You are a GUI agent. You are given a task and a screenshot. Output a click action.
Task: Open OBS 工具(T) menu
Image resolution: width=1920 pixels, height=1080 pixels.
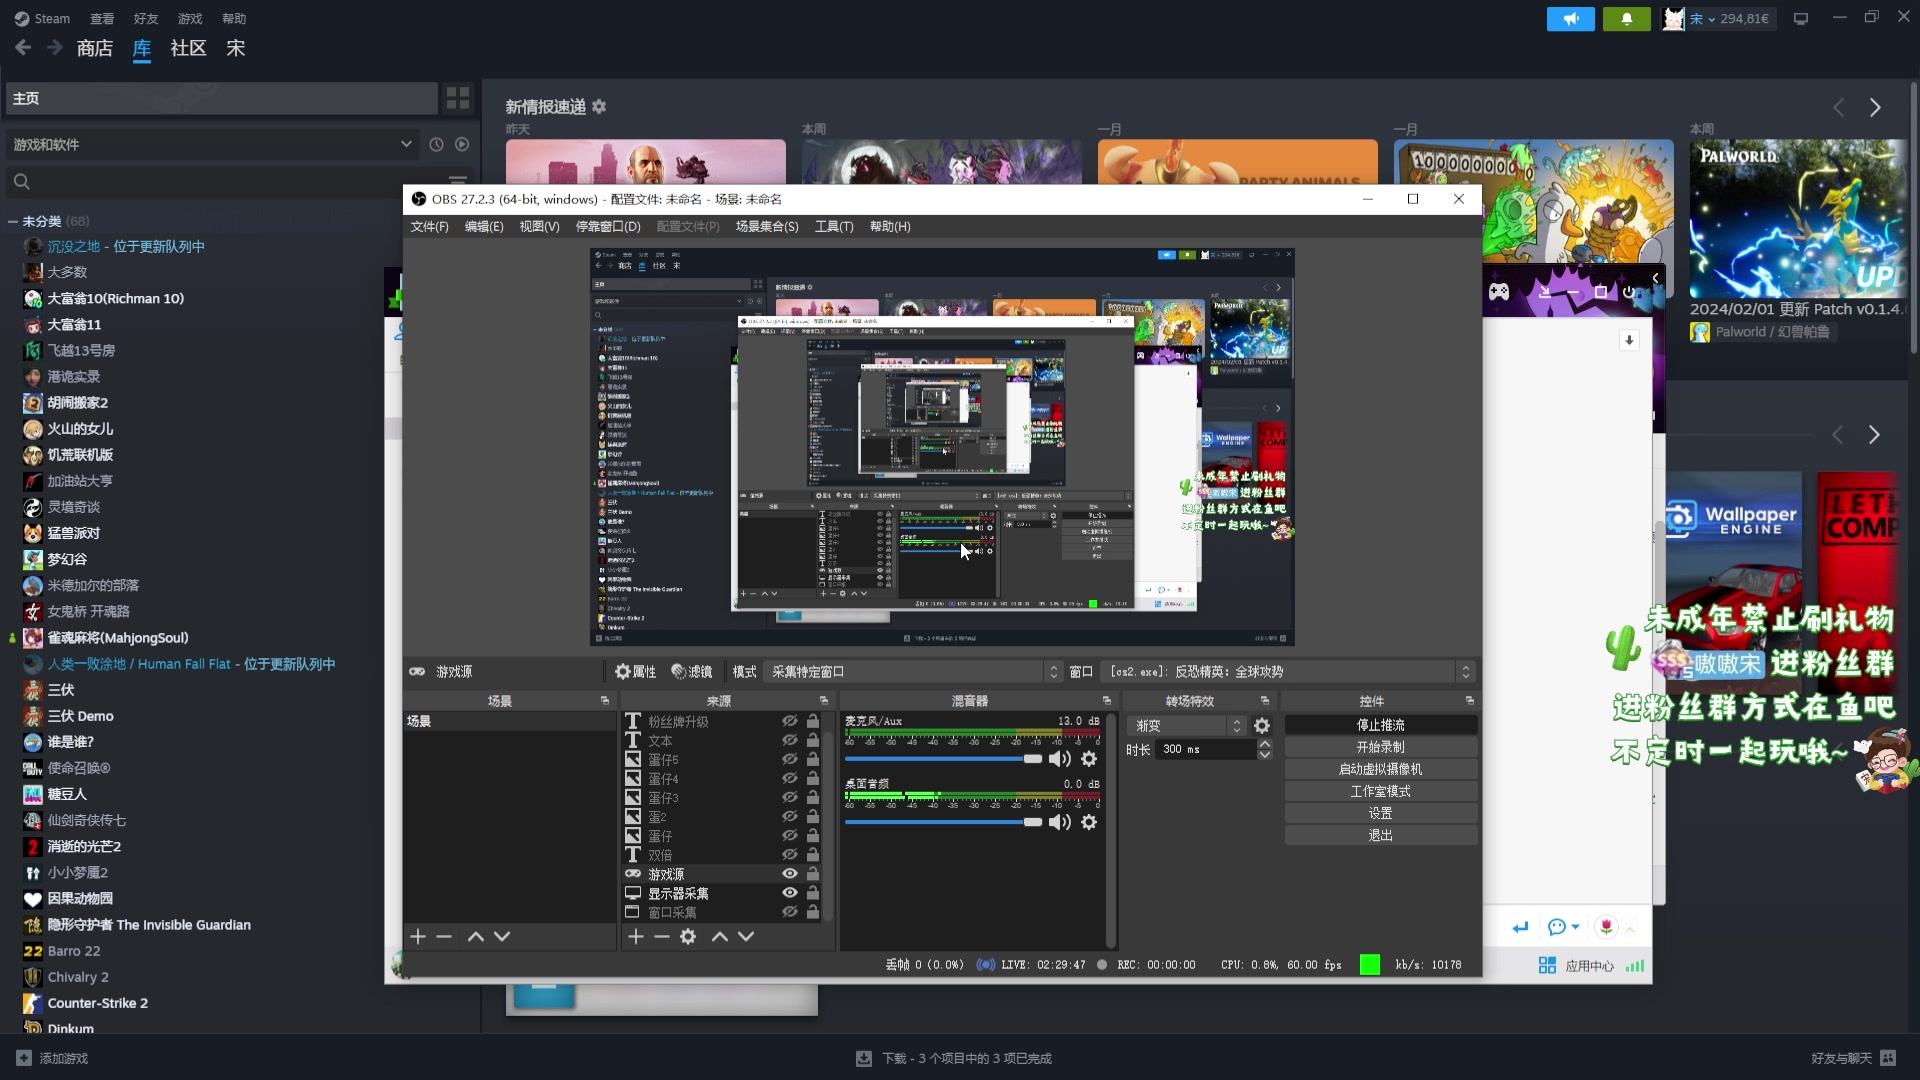(x=833, y=227)
